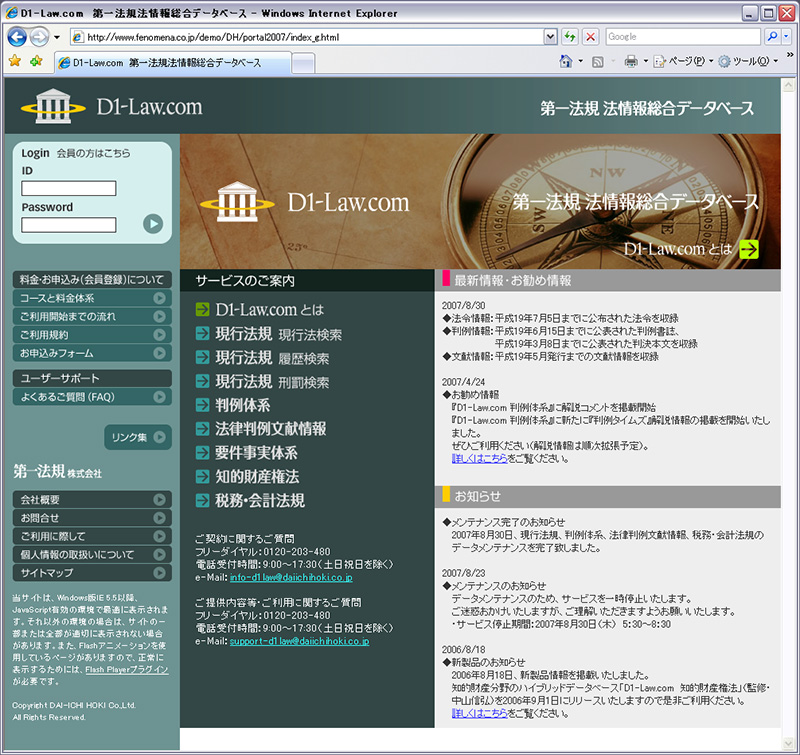Open the search provider dropdown arrow
This screenshot has height=755, width=800.
(x=786, y=37)
